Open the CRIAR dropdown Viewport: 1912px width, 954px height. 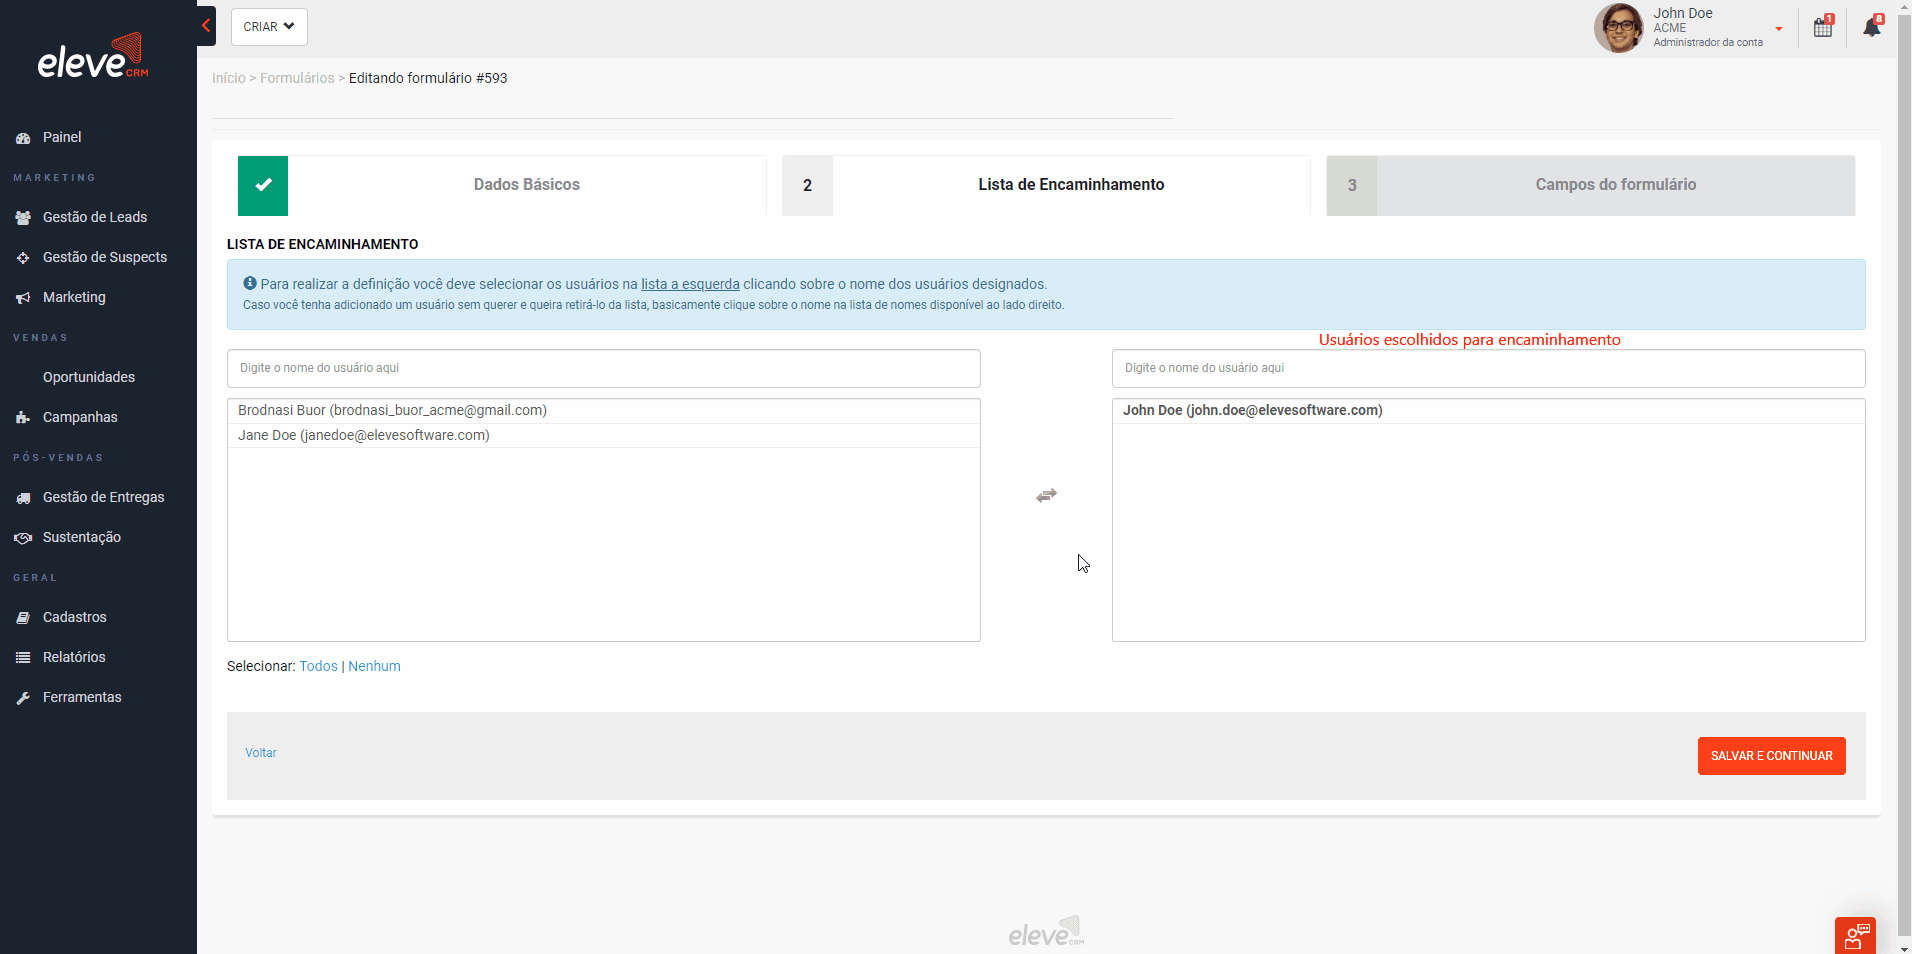268,27
